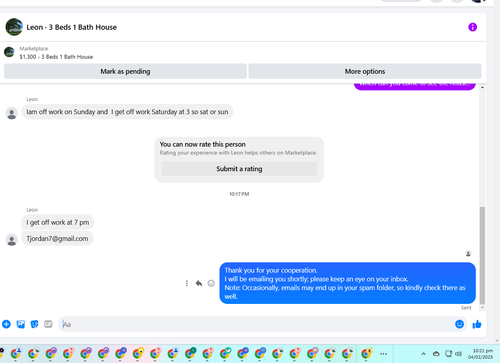Mark the listing as pending
Image resolution: width=500 pixels, height=363 pixels.
click(125, 71)
